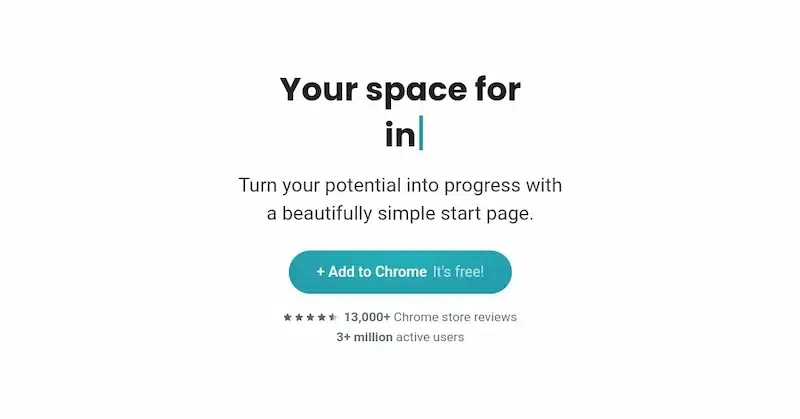Screen dimensions: 800x419
Task: Click the plus sign on the Add to Chrome button
Action: 321,272
